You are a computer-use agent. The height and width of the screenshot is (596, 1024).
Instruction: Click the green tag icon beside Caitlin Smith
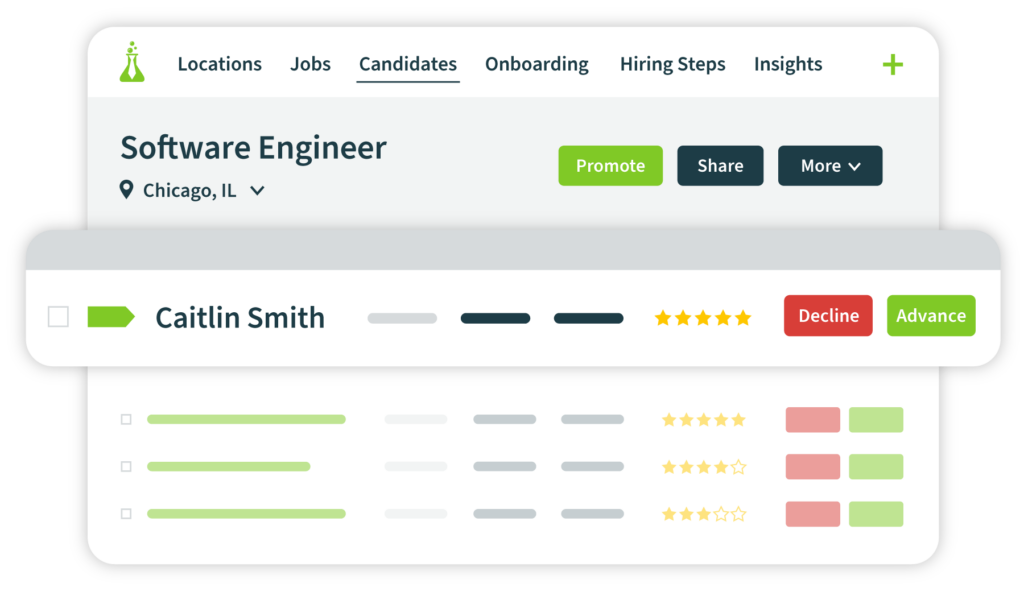click(x=111, y=317)
